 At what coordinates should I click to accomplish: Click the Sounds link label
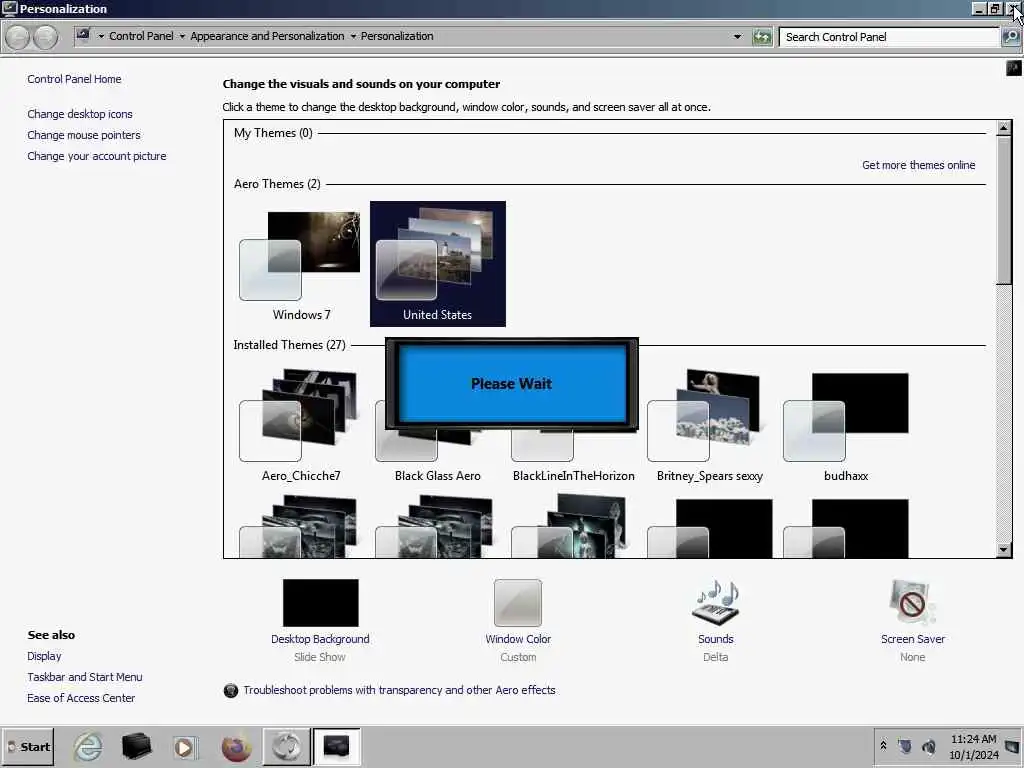click(x=716, y=639)
